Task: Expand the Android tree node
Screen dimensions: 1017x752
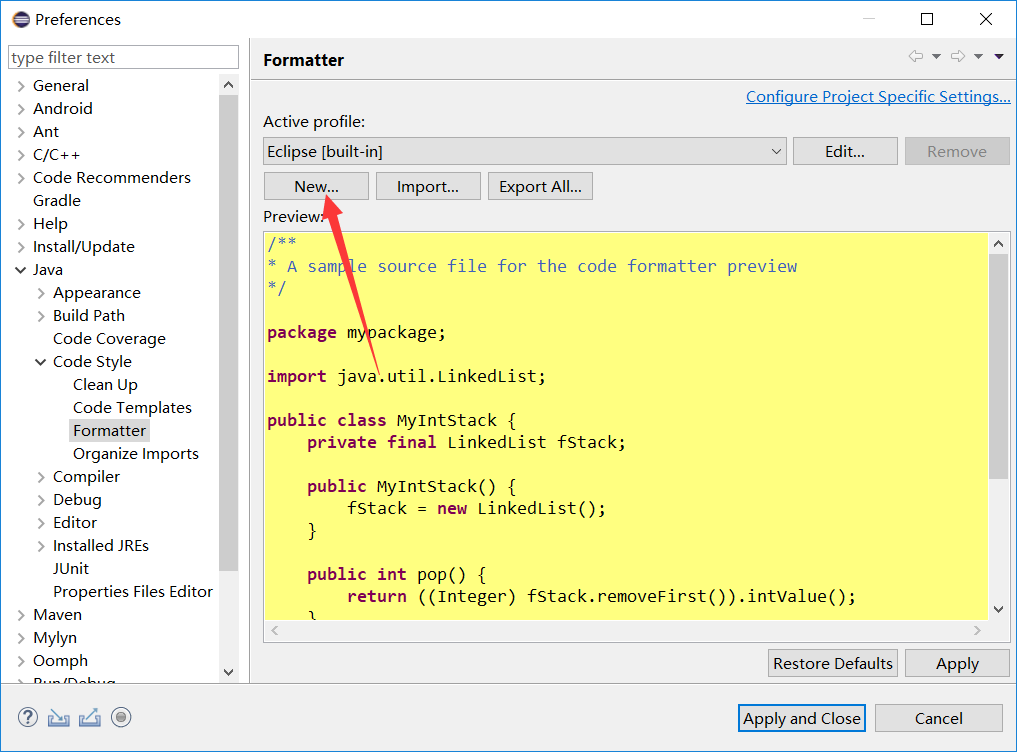Action: pos(21,109)
